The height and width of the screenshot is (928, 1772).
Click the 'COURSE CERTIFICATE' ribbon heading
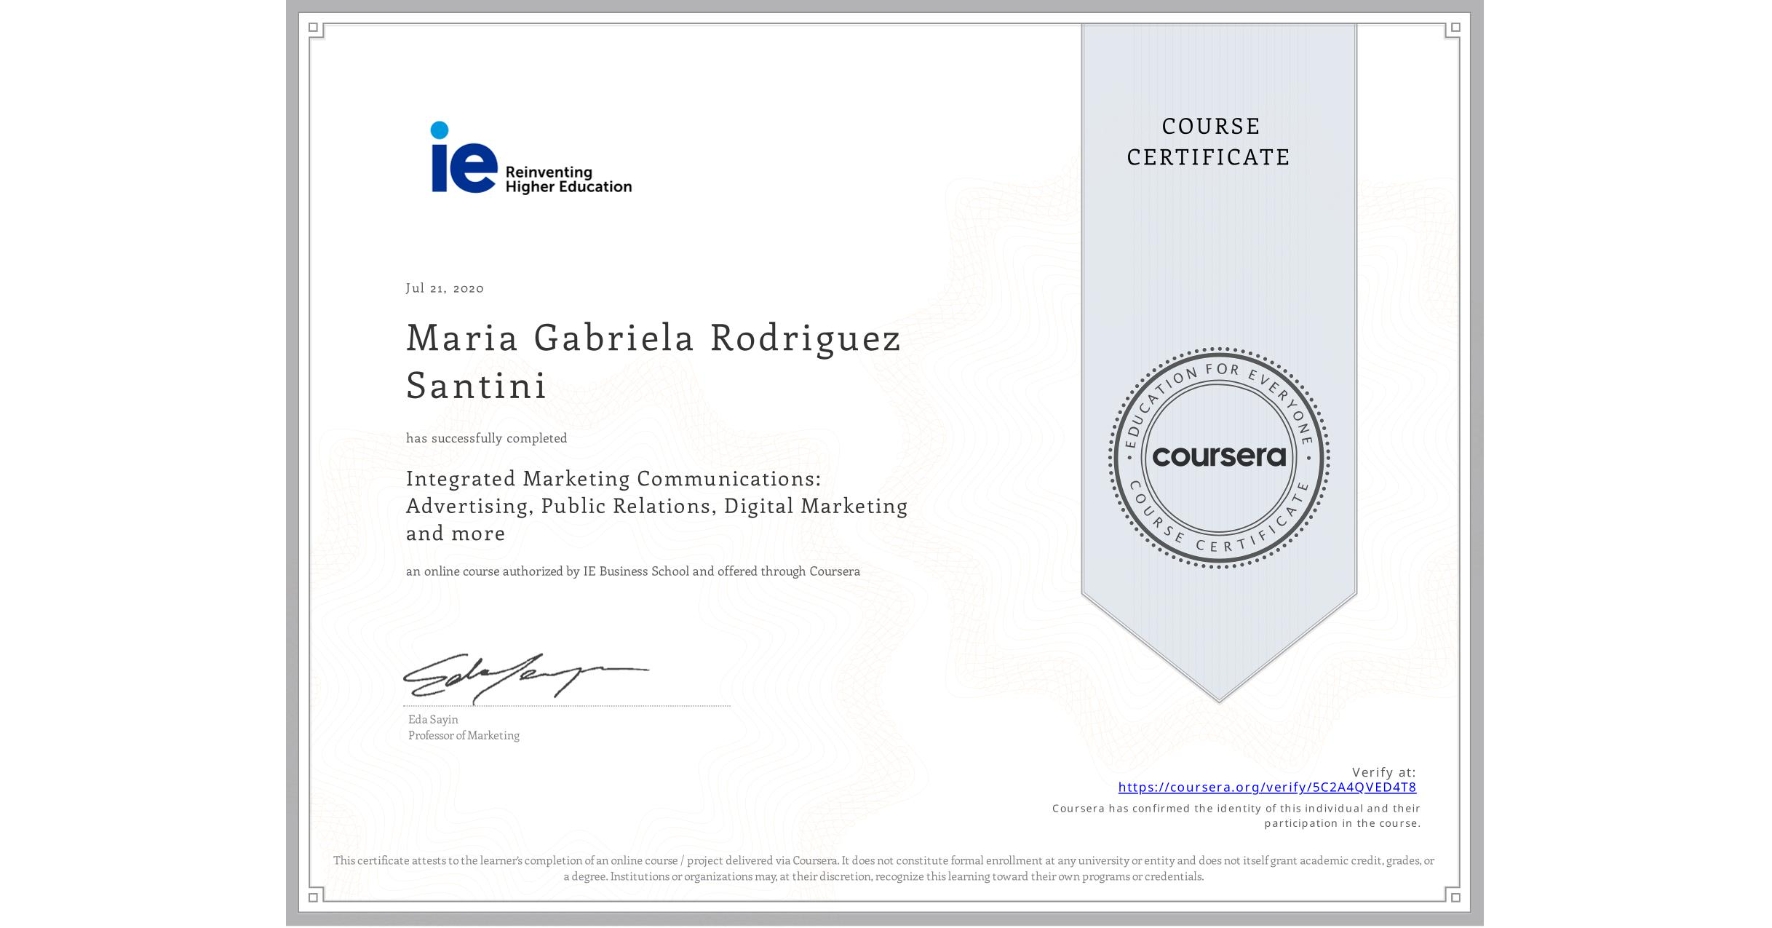pyautogui.click(x=1209, y=141)
